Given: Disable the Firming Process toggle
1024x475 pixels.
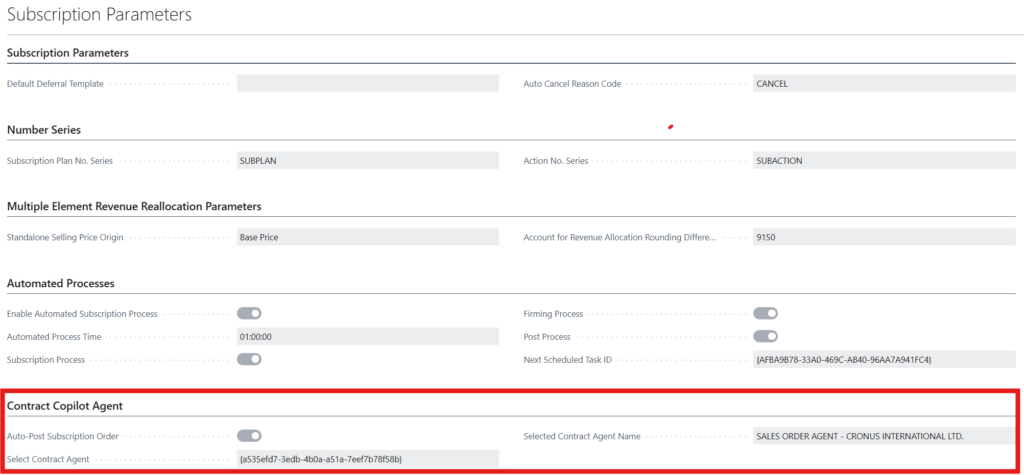Looking at the screenshot, I should [x=765, y=314].
